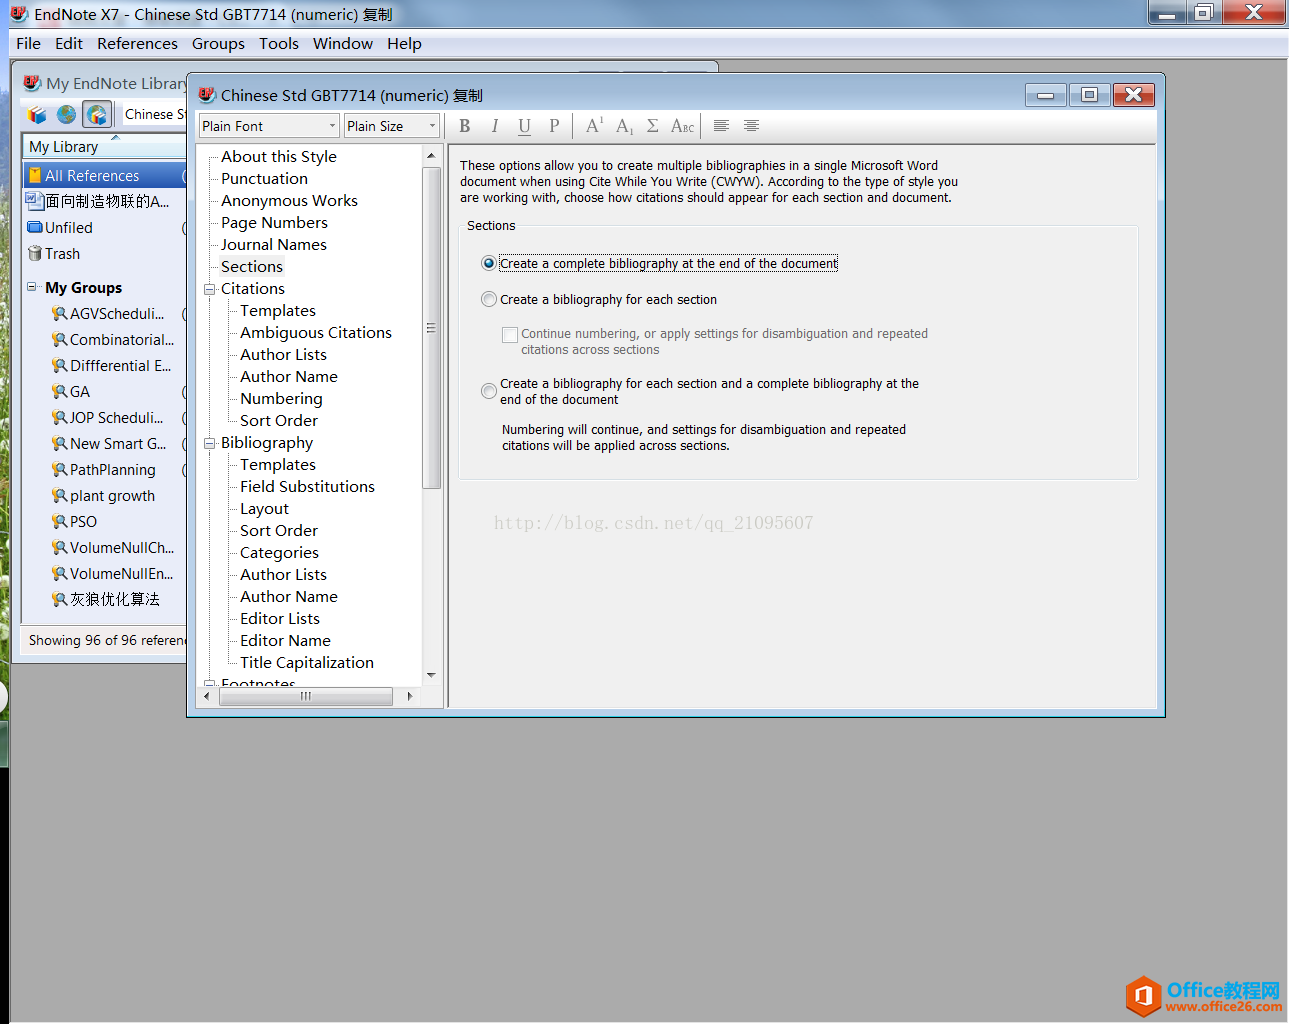Maximize the style editor window
This screenshot has width=1289, height=1024.
[x=1089, y=95]
